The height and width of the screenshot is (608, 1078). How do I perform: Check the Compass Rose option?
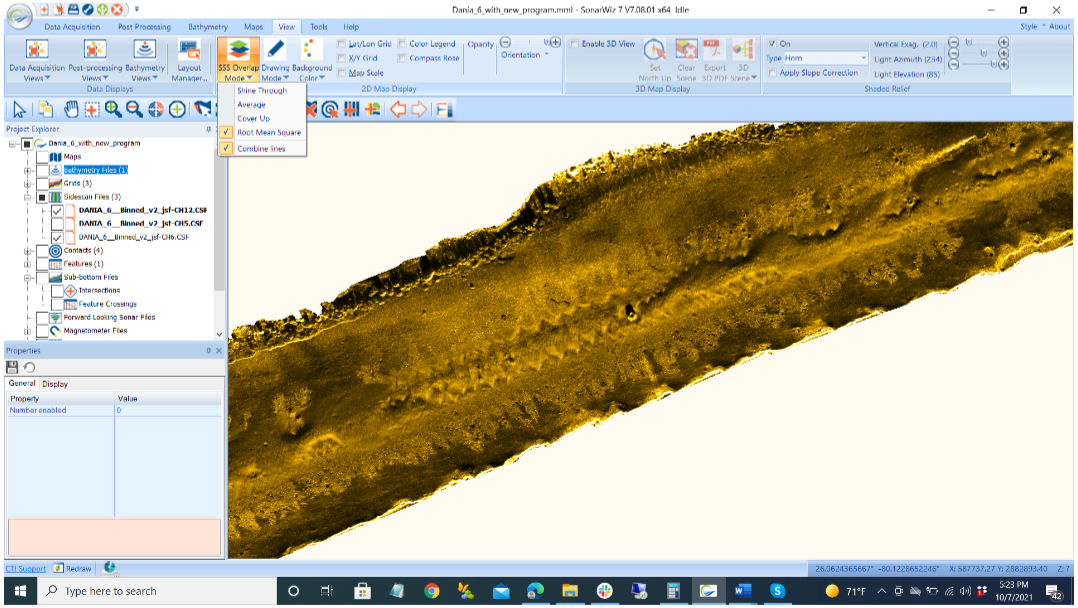(402, 58)
